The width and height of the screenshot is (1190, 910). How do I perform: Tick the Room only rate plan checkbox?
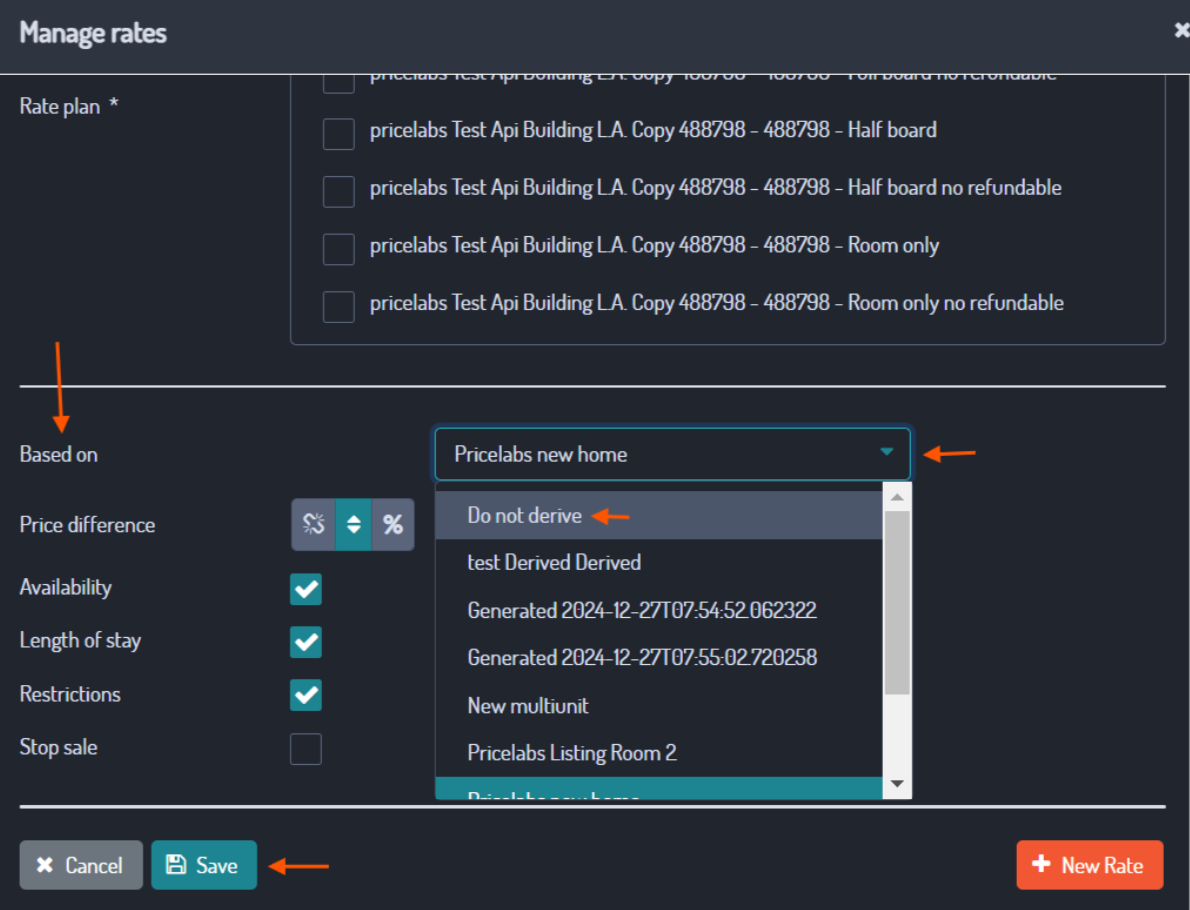coord(338,249)
